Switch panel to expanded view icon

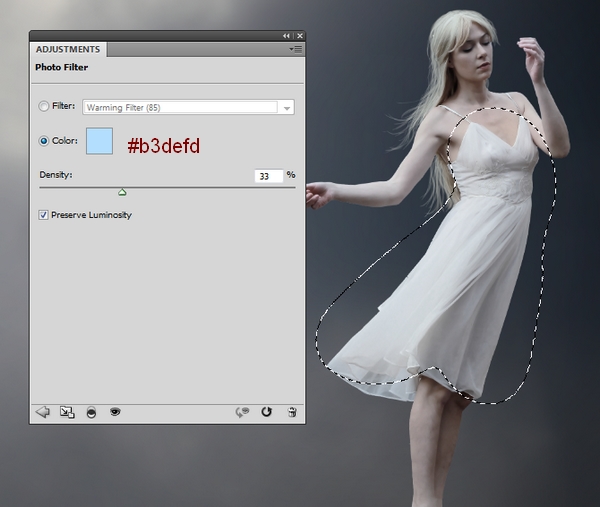click(x=67, y=411)
